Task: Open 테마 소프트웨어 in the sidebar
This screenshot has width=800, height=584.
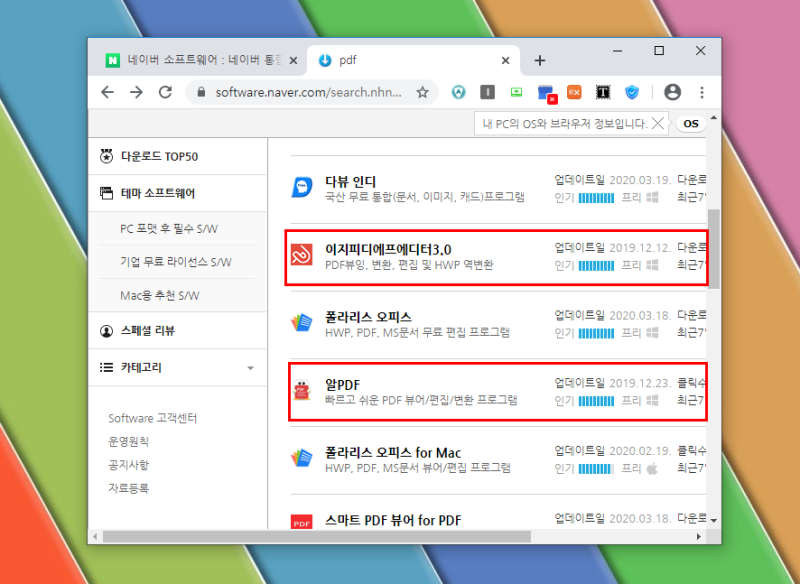Action: pyautogui.click(x=158, y=193)
